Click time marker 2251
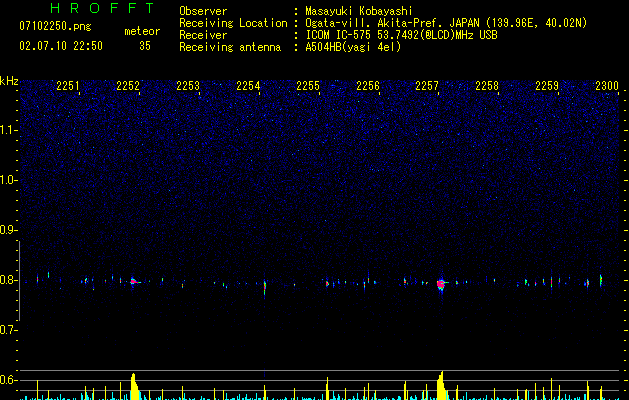This screenshot has width=629, height=400. [68, 85]
